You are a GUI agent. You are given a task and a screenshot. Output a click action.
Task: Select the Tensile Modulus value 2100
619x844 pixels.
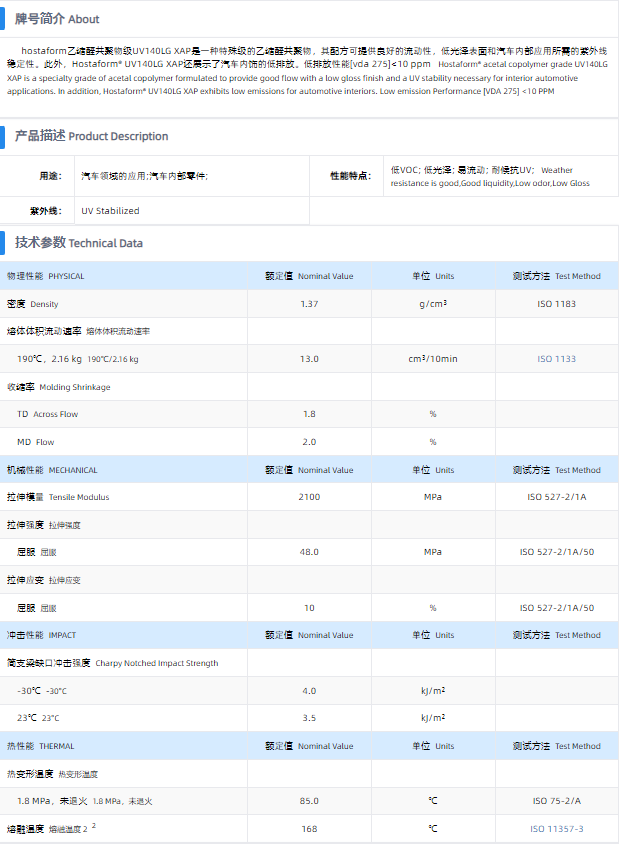click(x=309, y=497)
